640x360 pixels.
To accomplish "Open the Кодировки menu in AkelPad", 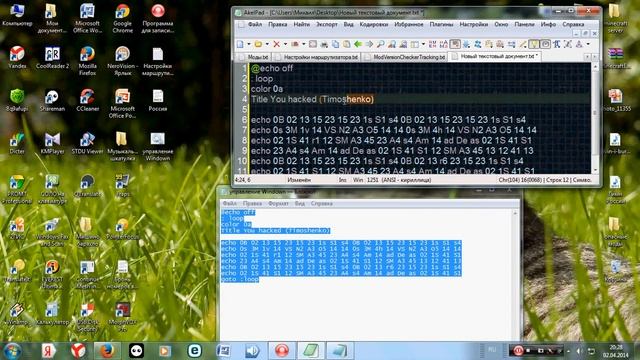I will (373, 24).
